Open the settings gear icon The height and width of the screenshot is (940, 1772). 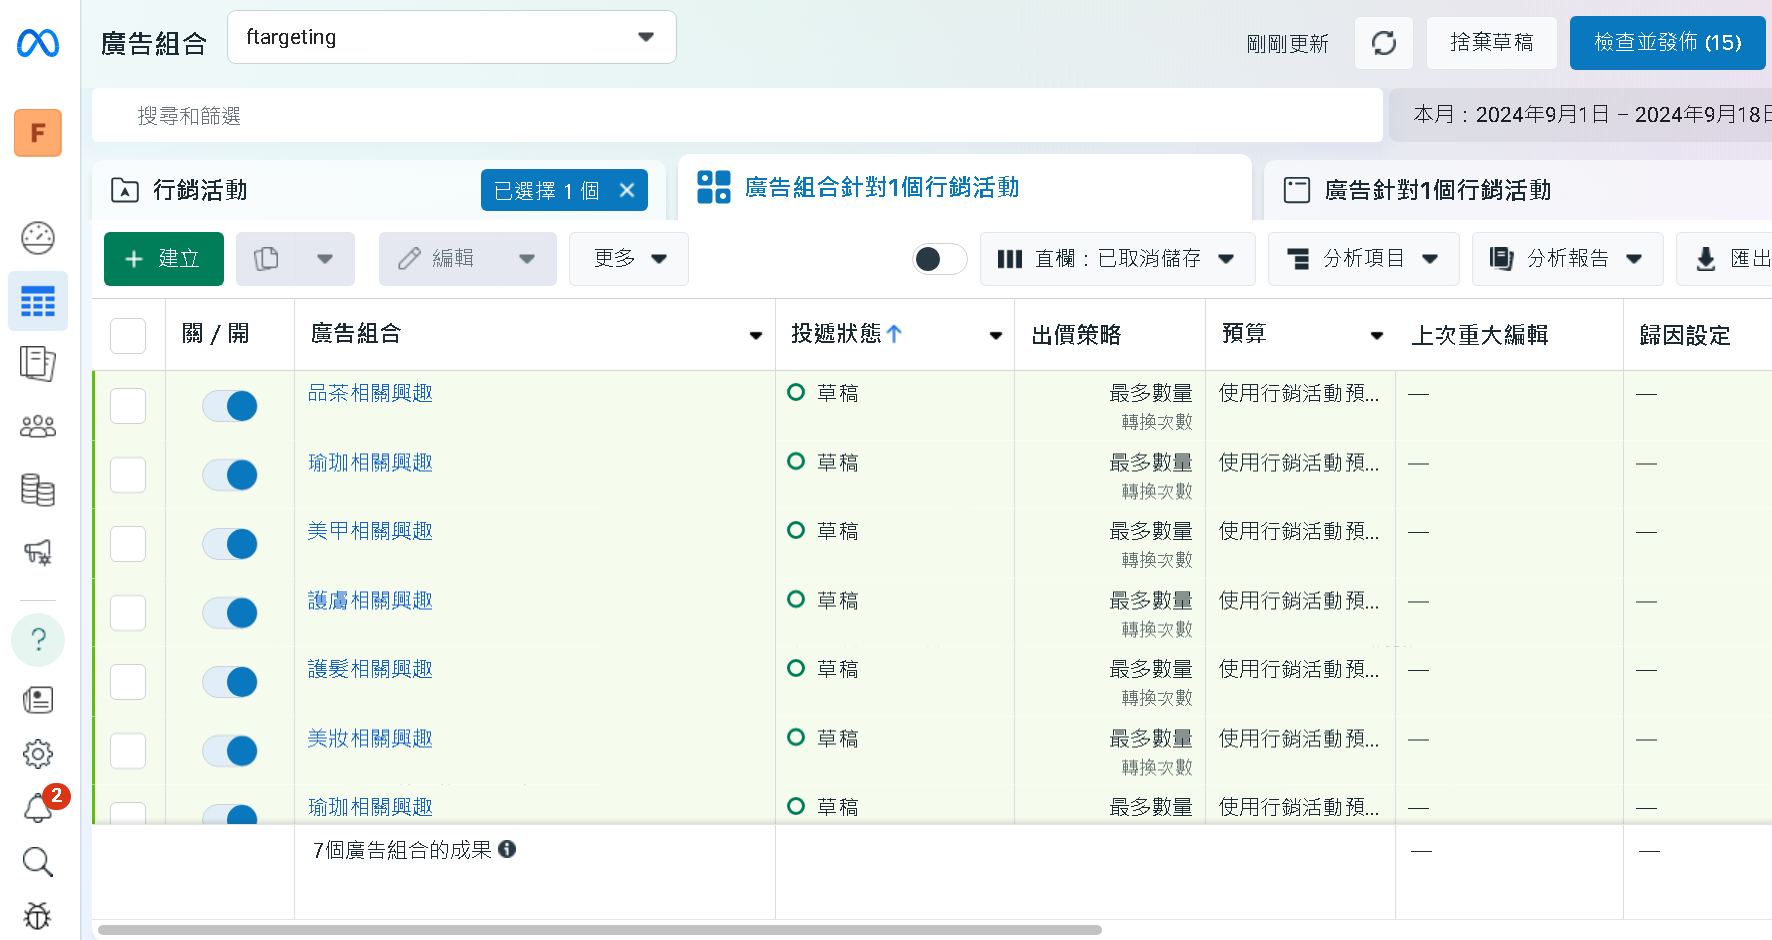38,754
